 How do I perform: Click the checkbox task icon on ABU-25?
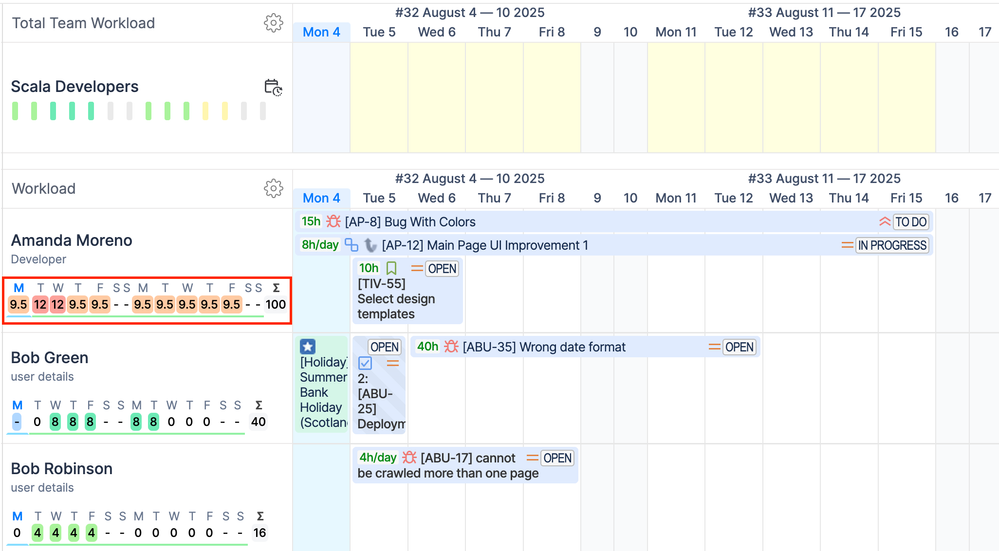365,363
